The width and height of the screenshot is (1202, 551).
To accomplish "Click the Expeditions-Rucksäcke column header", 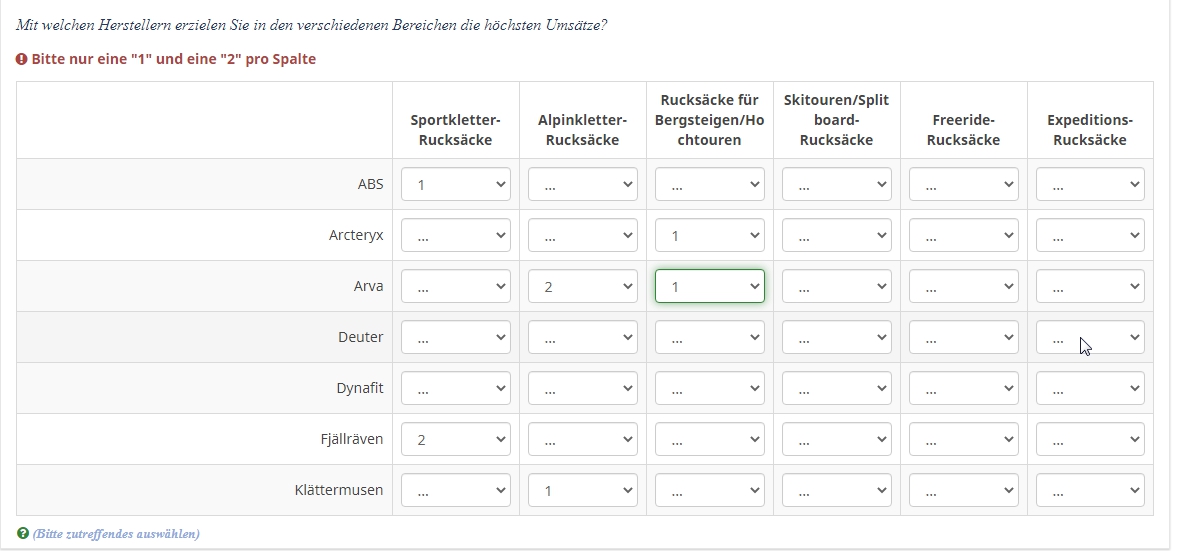I will tap(1090, 130).
